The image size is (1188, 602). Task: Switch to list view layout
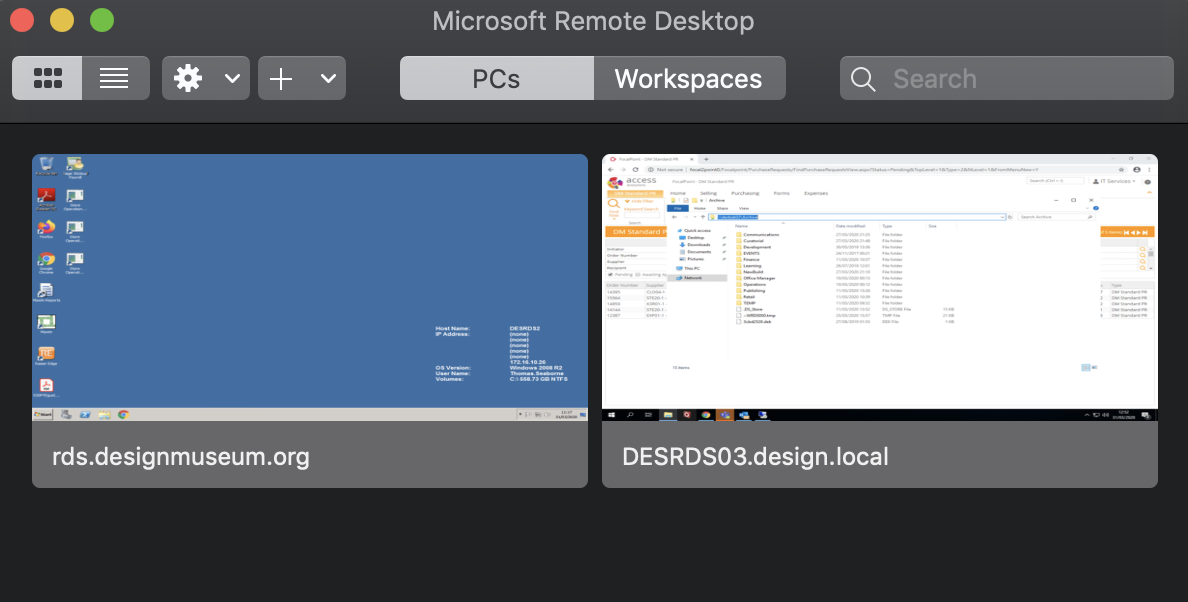click(115, 78)
